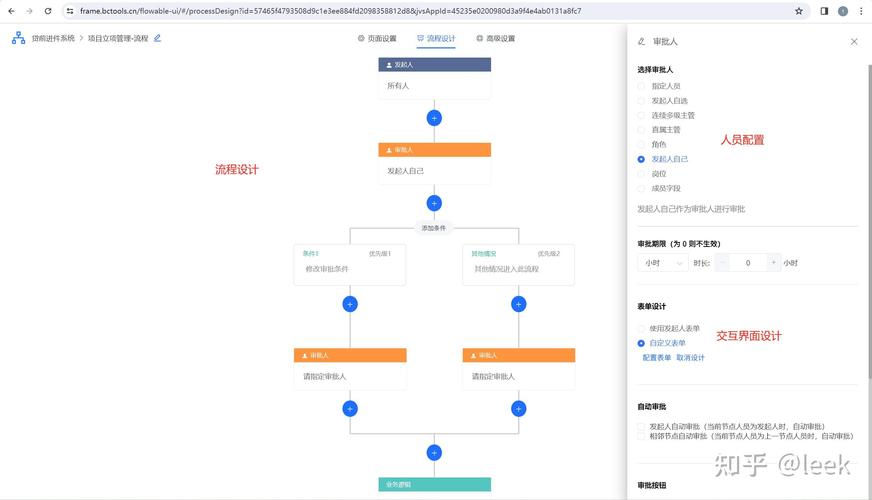Open the 条件1 condition card
This screenshot has width=872, height=500.
click(350, 265)
